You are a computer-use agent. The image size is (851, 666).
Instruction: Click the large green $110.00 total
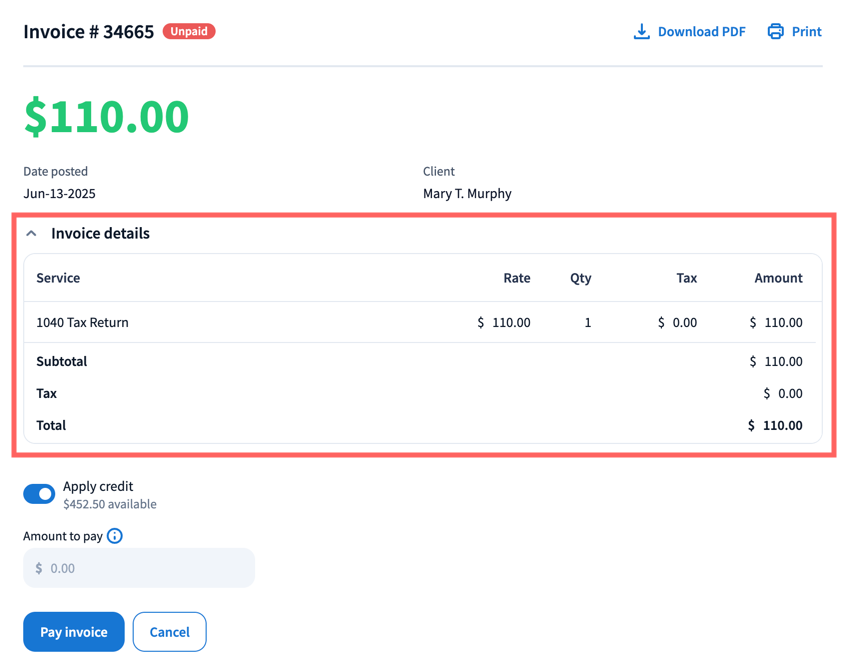tap(106, 117)
